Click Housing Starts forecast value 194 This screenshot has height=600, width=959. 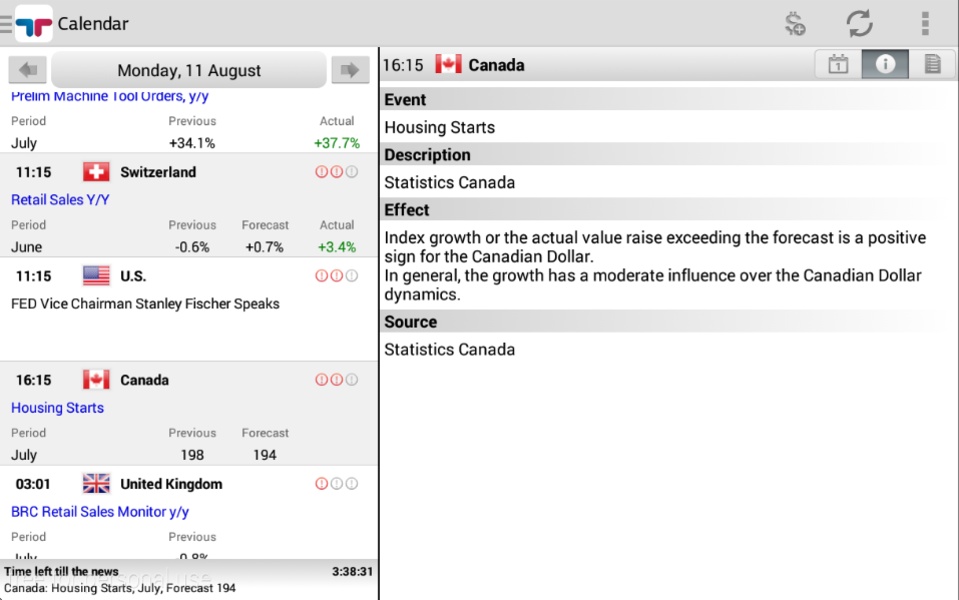pos(264,455)
